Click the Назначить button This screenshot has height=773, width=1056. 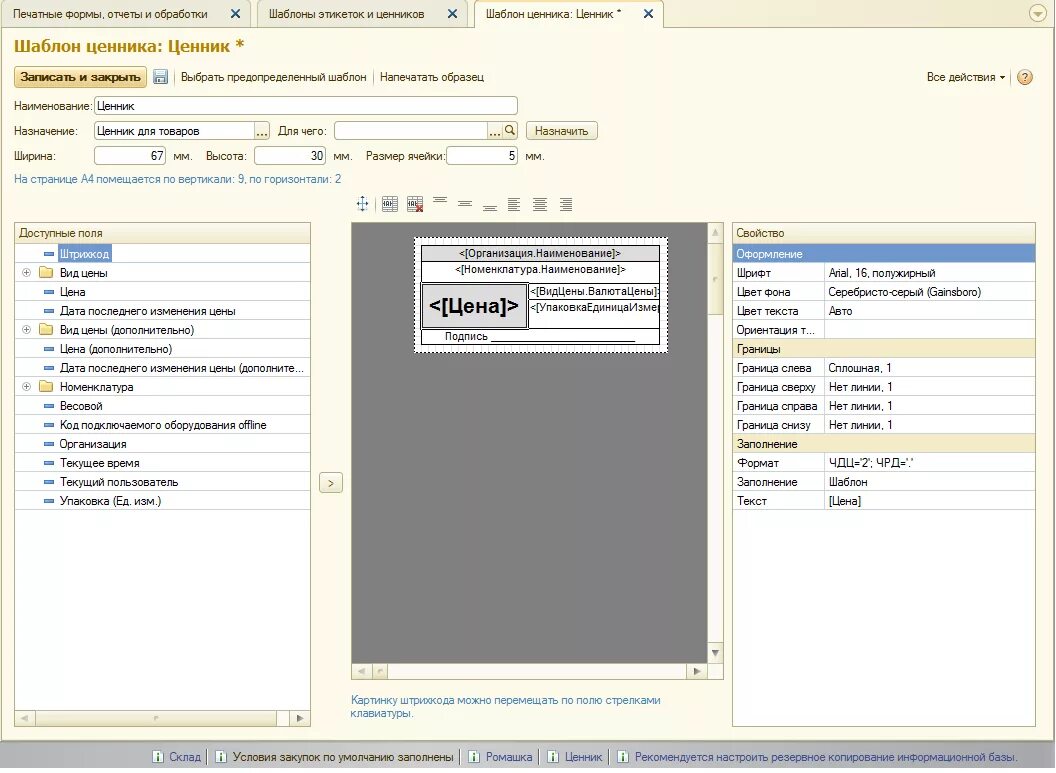pos(562,131)
